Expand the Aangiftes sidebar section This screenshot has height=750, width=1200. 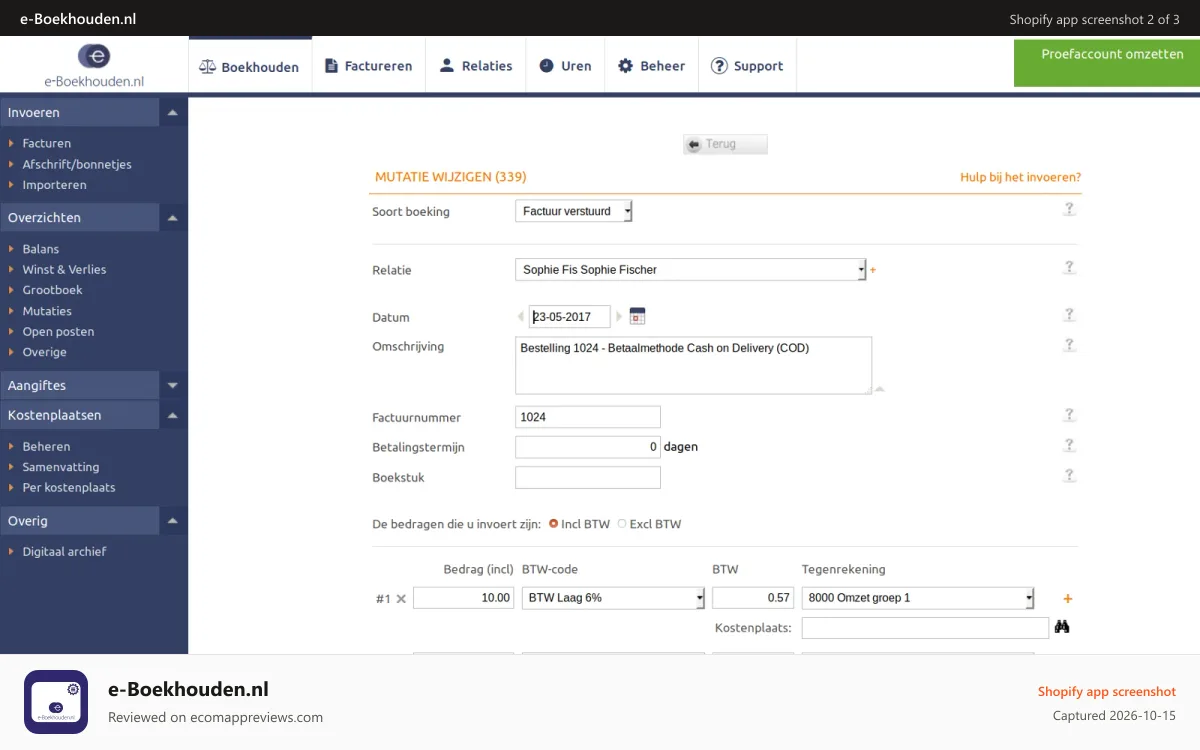(173, 385)
